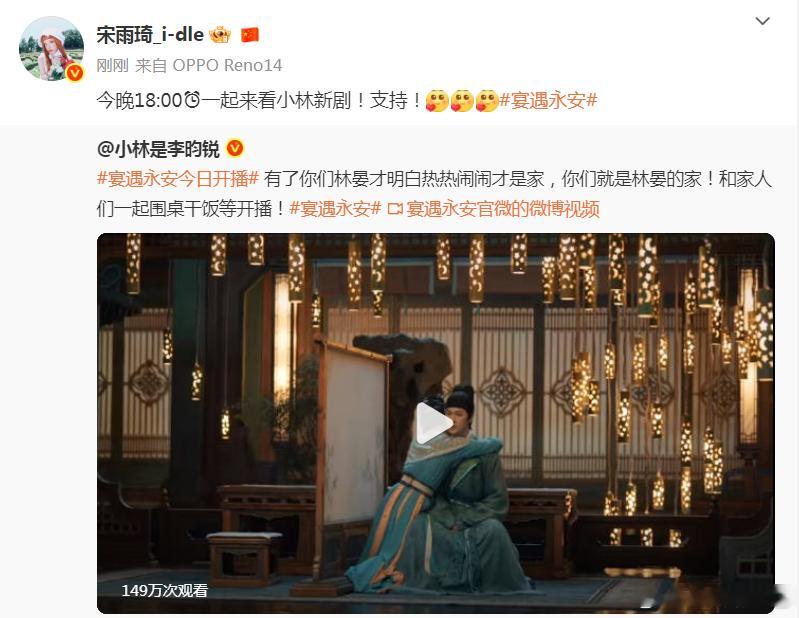Click the 刚刚 post timestamp
Viewport: 799px width, 618px height.
113,65
